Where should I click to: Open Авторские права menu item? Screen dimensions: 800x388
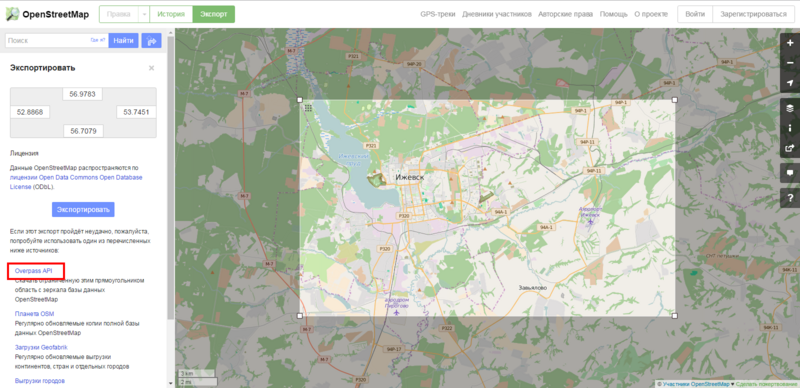[x=565, y=14]
